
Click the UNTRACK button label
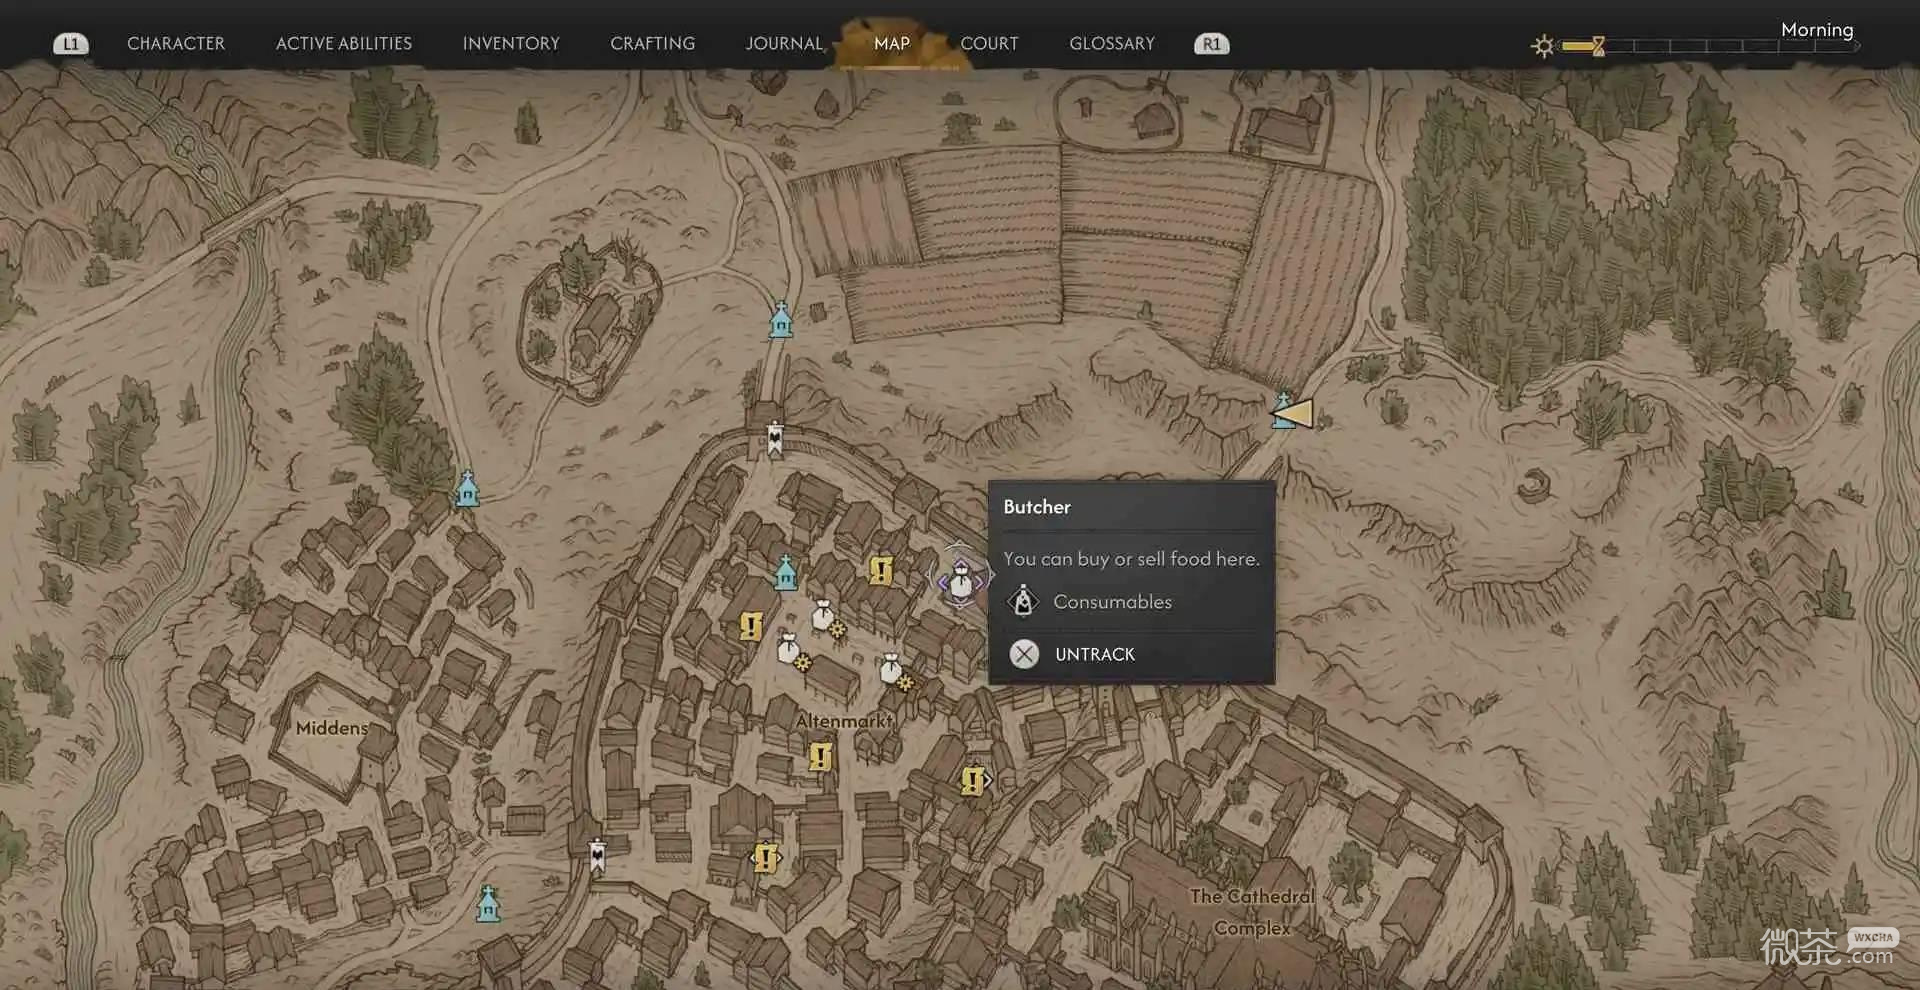[1095, 654]
